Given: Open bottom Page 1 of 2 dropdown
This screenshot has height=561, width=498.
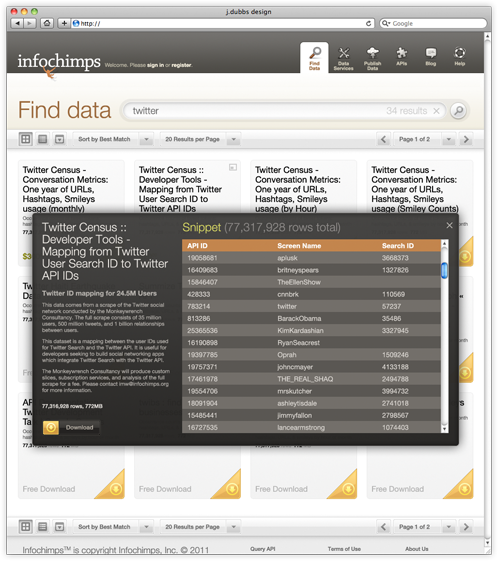Looking at the screenshot, I should [x=425, y=527].
